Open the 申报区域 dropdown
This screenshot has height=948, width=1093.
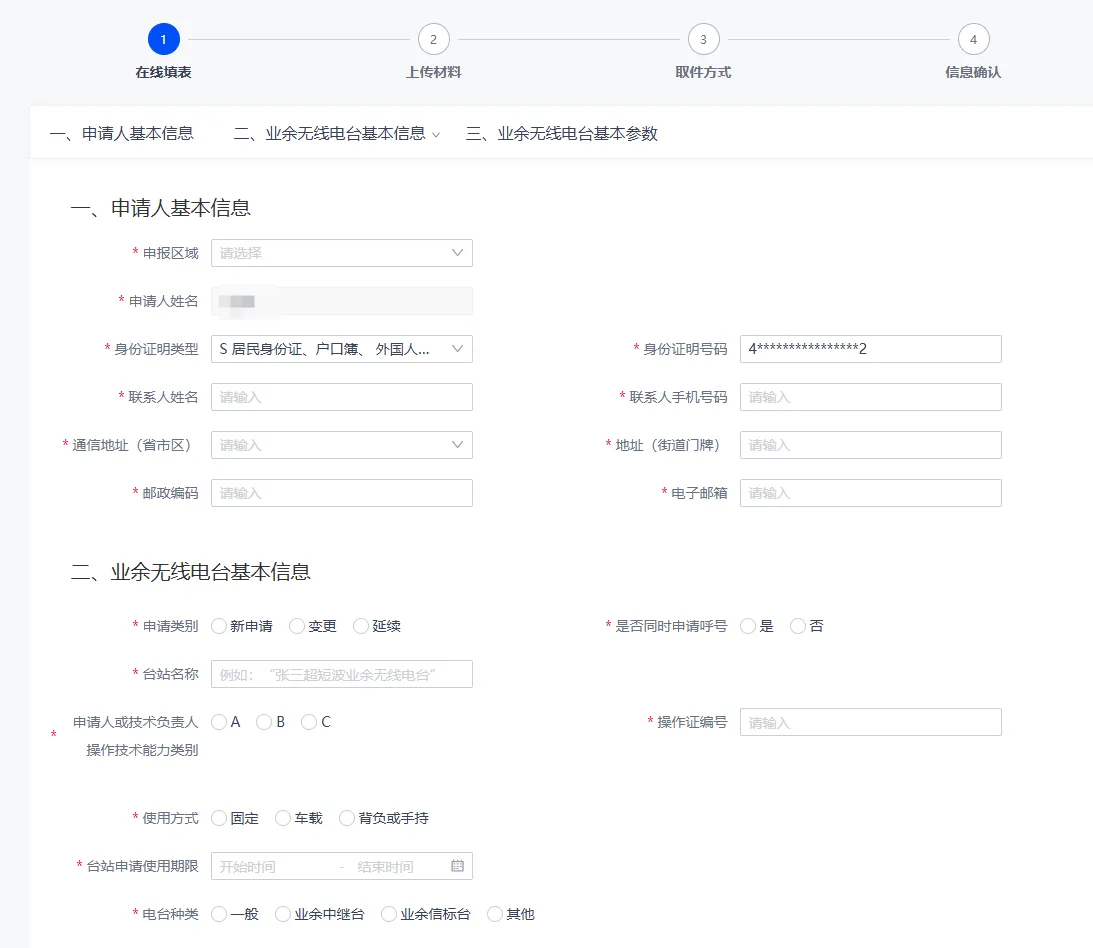(x=341, y=252)
